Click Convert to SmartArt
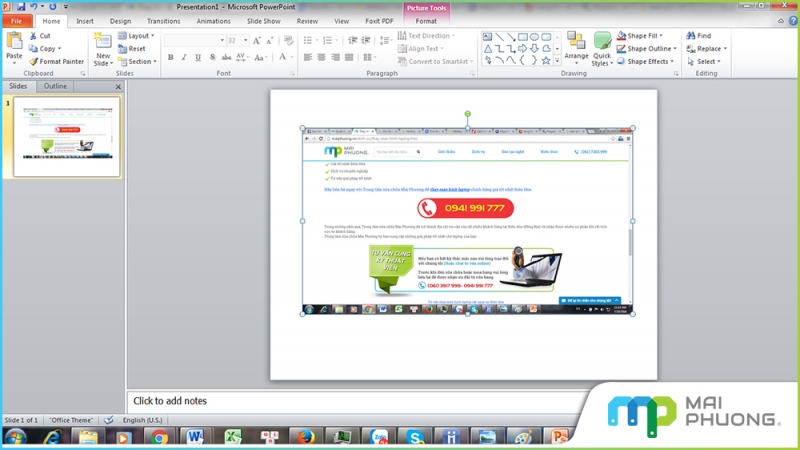This screenshot has width=800, height=450. (x=435, y=61)
